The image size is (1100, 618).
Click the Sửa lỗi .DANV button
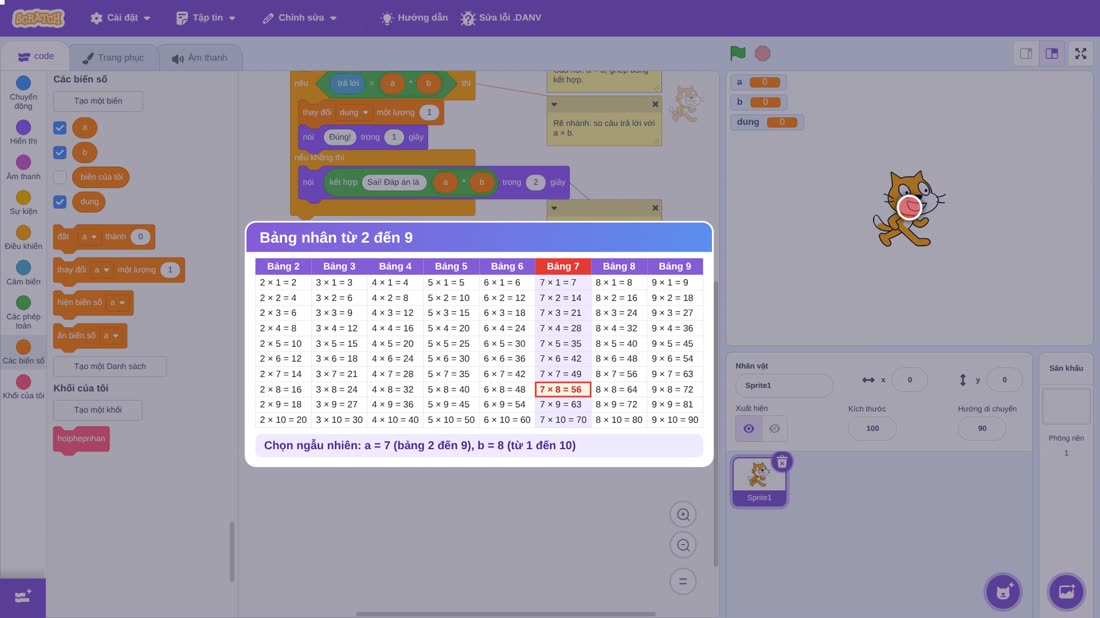pos(501,18)
